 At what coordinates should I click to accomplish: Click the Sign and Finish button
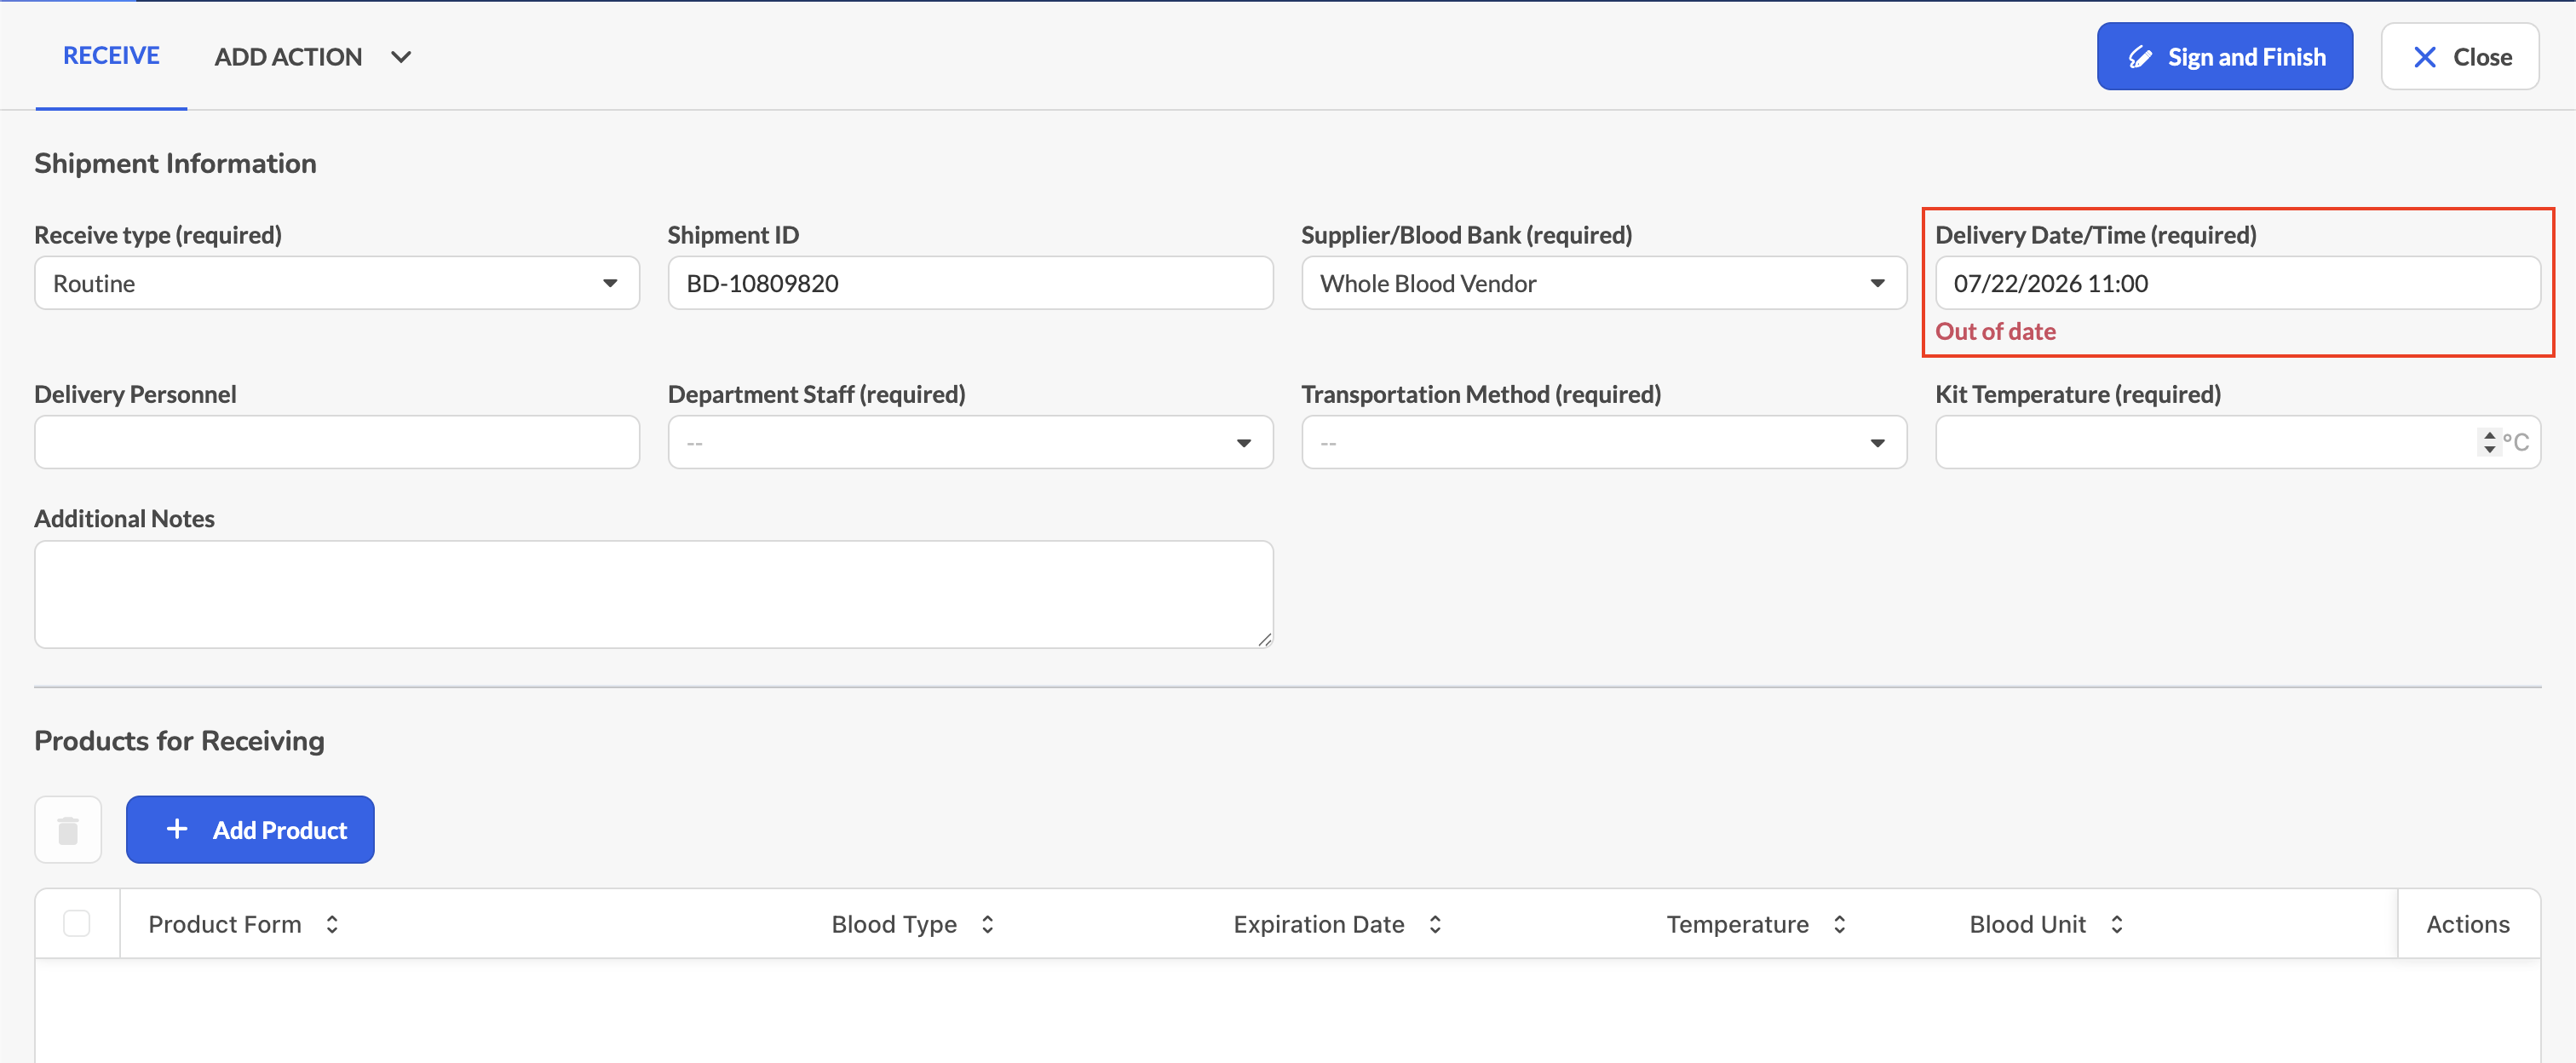click(2224, 57)
